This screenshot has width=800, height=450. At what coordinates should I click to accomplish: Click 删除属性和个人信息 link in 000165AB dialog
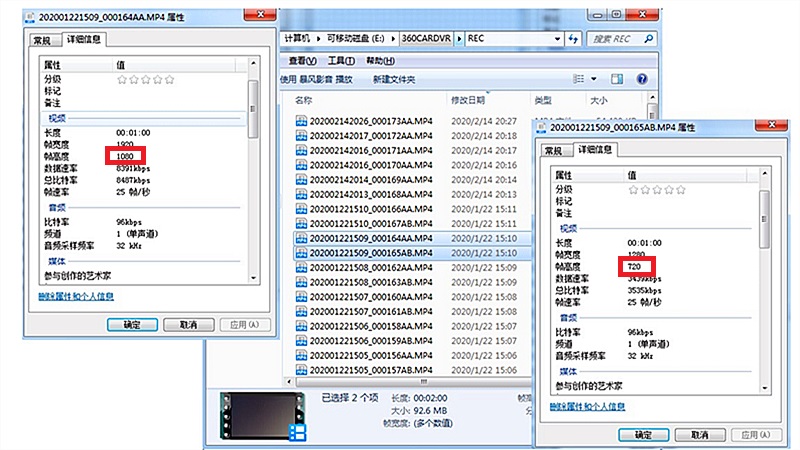point(587,406)
